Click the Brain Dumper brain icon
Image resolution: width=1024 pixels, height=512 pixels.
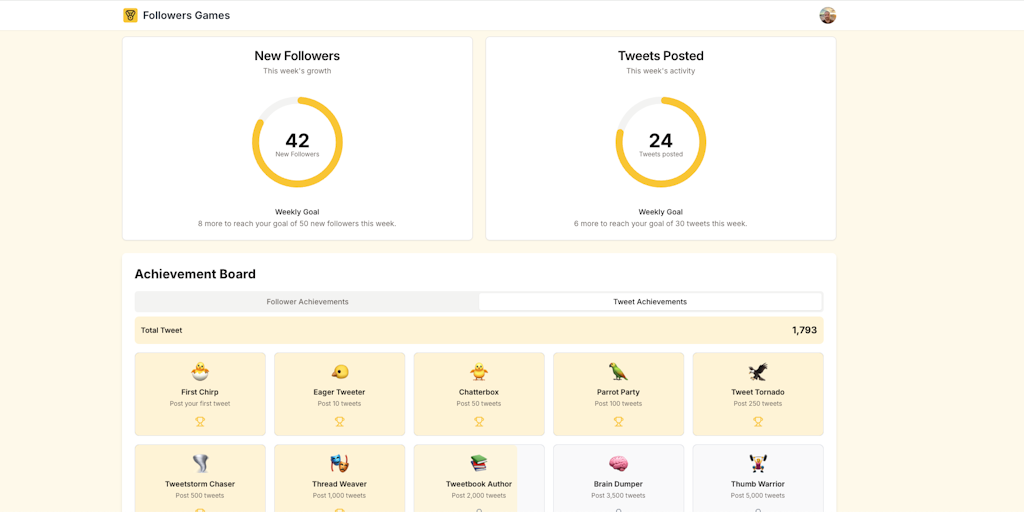(618, 464)
